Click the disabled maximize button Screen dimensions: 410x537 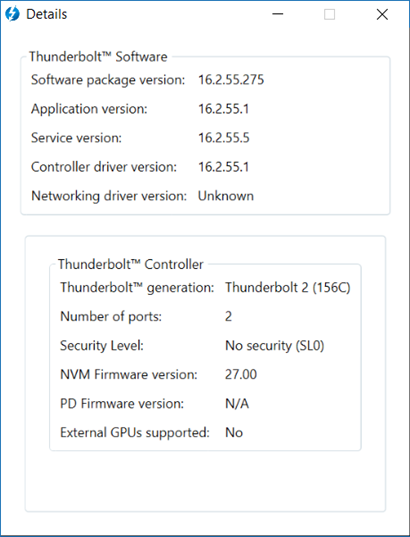pos(330,14)
